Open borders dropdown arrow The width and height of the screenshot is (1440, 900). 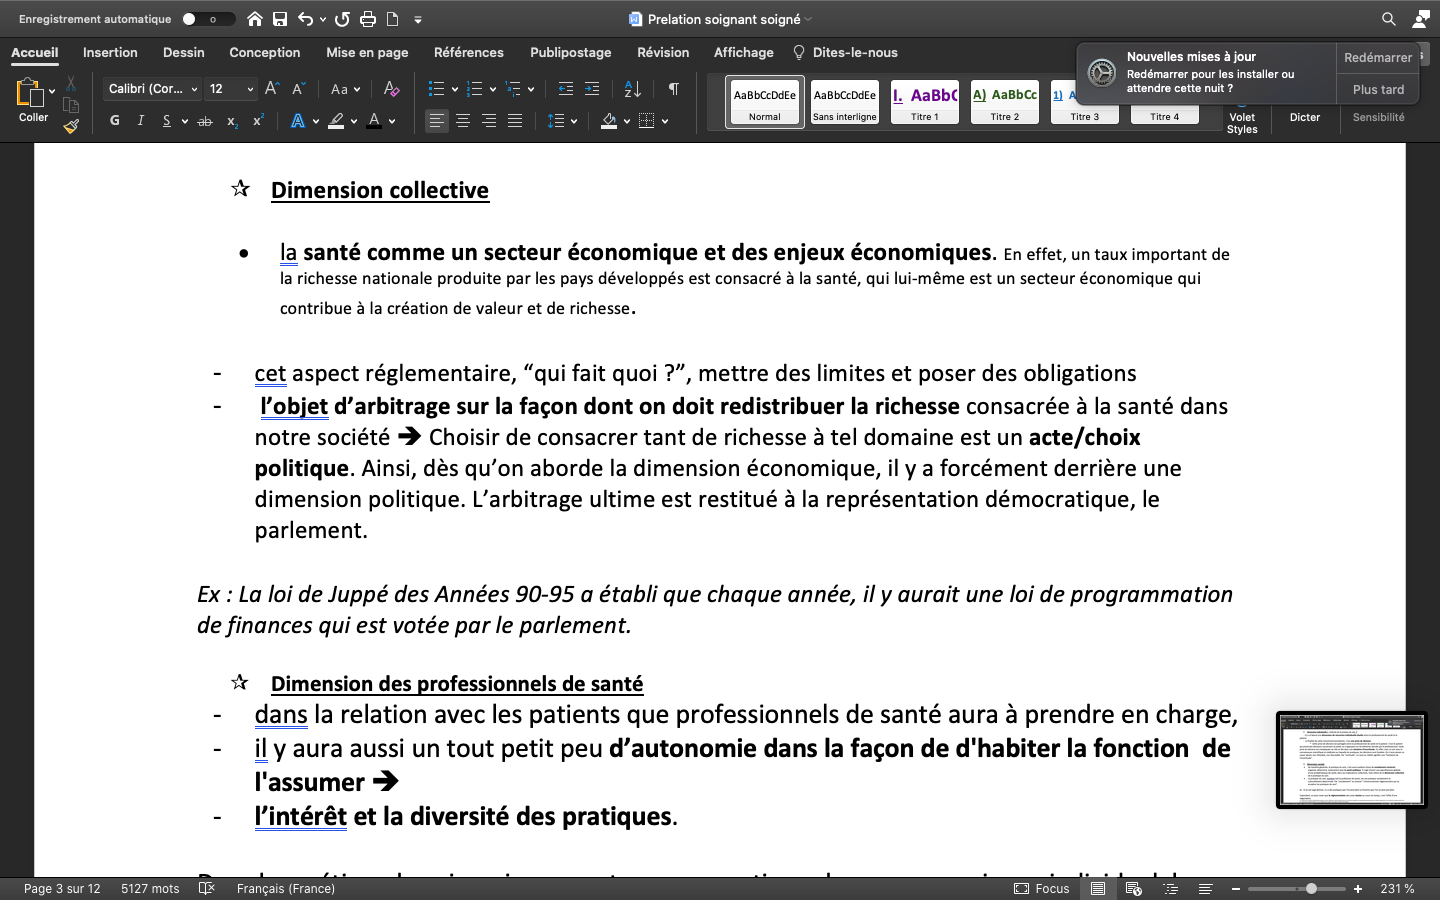(x=665, y=121)
